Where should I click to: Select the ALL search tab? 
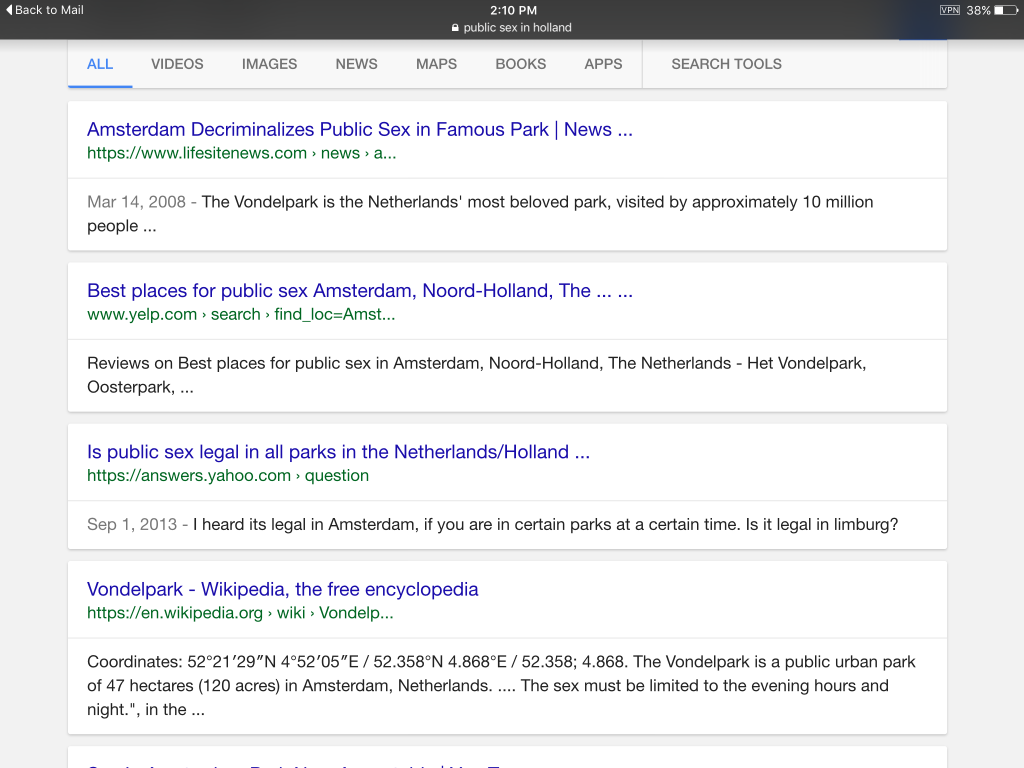click(100, 64)
